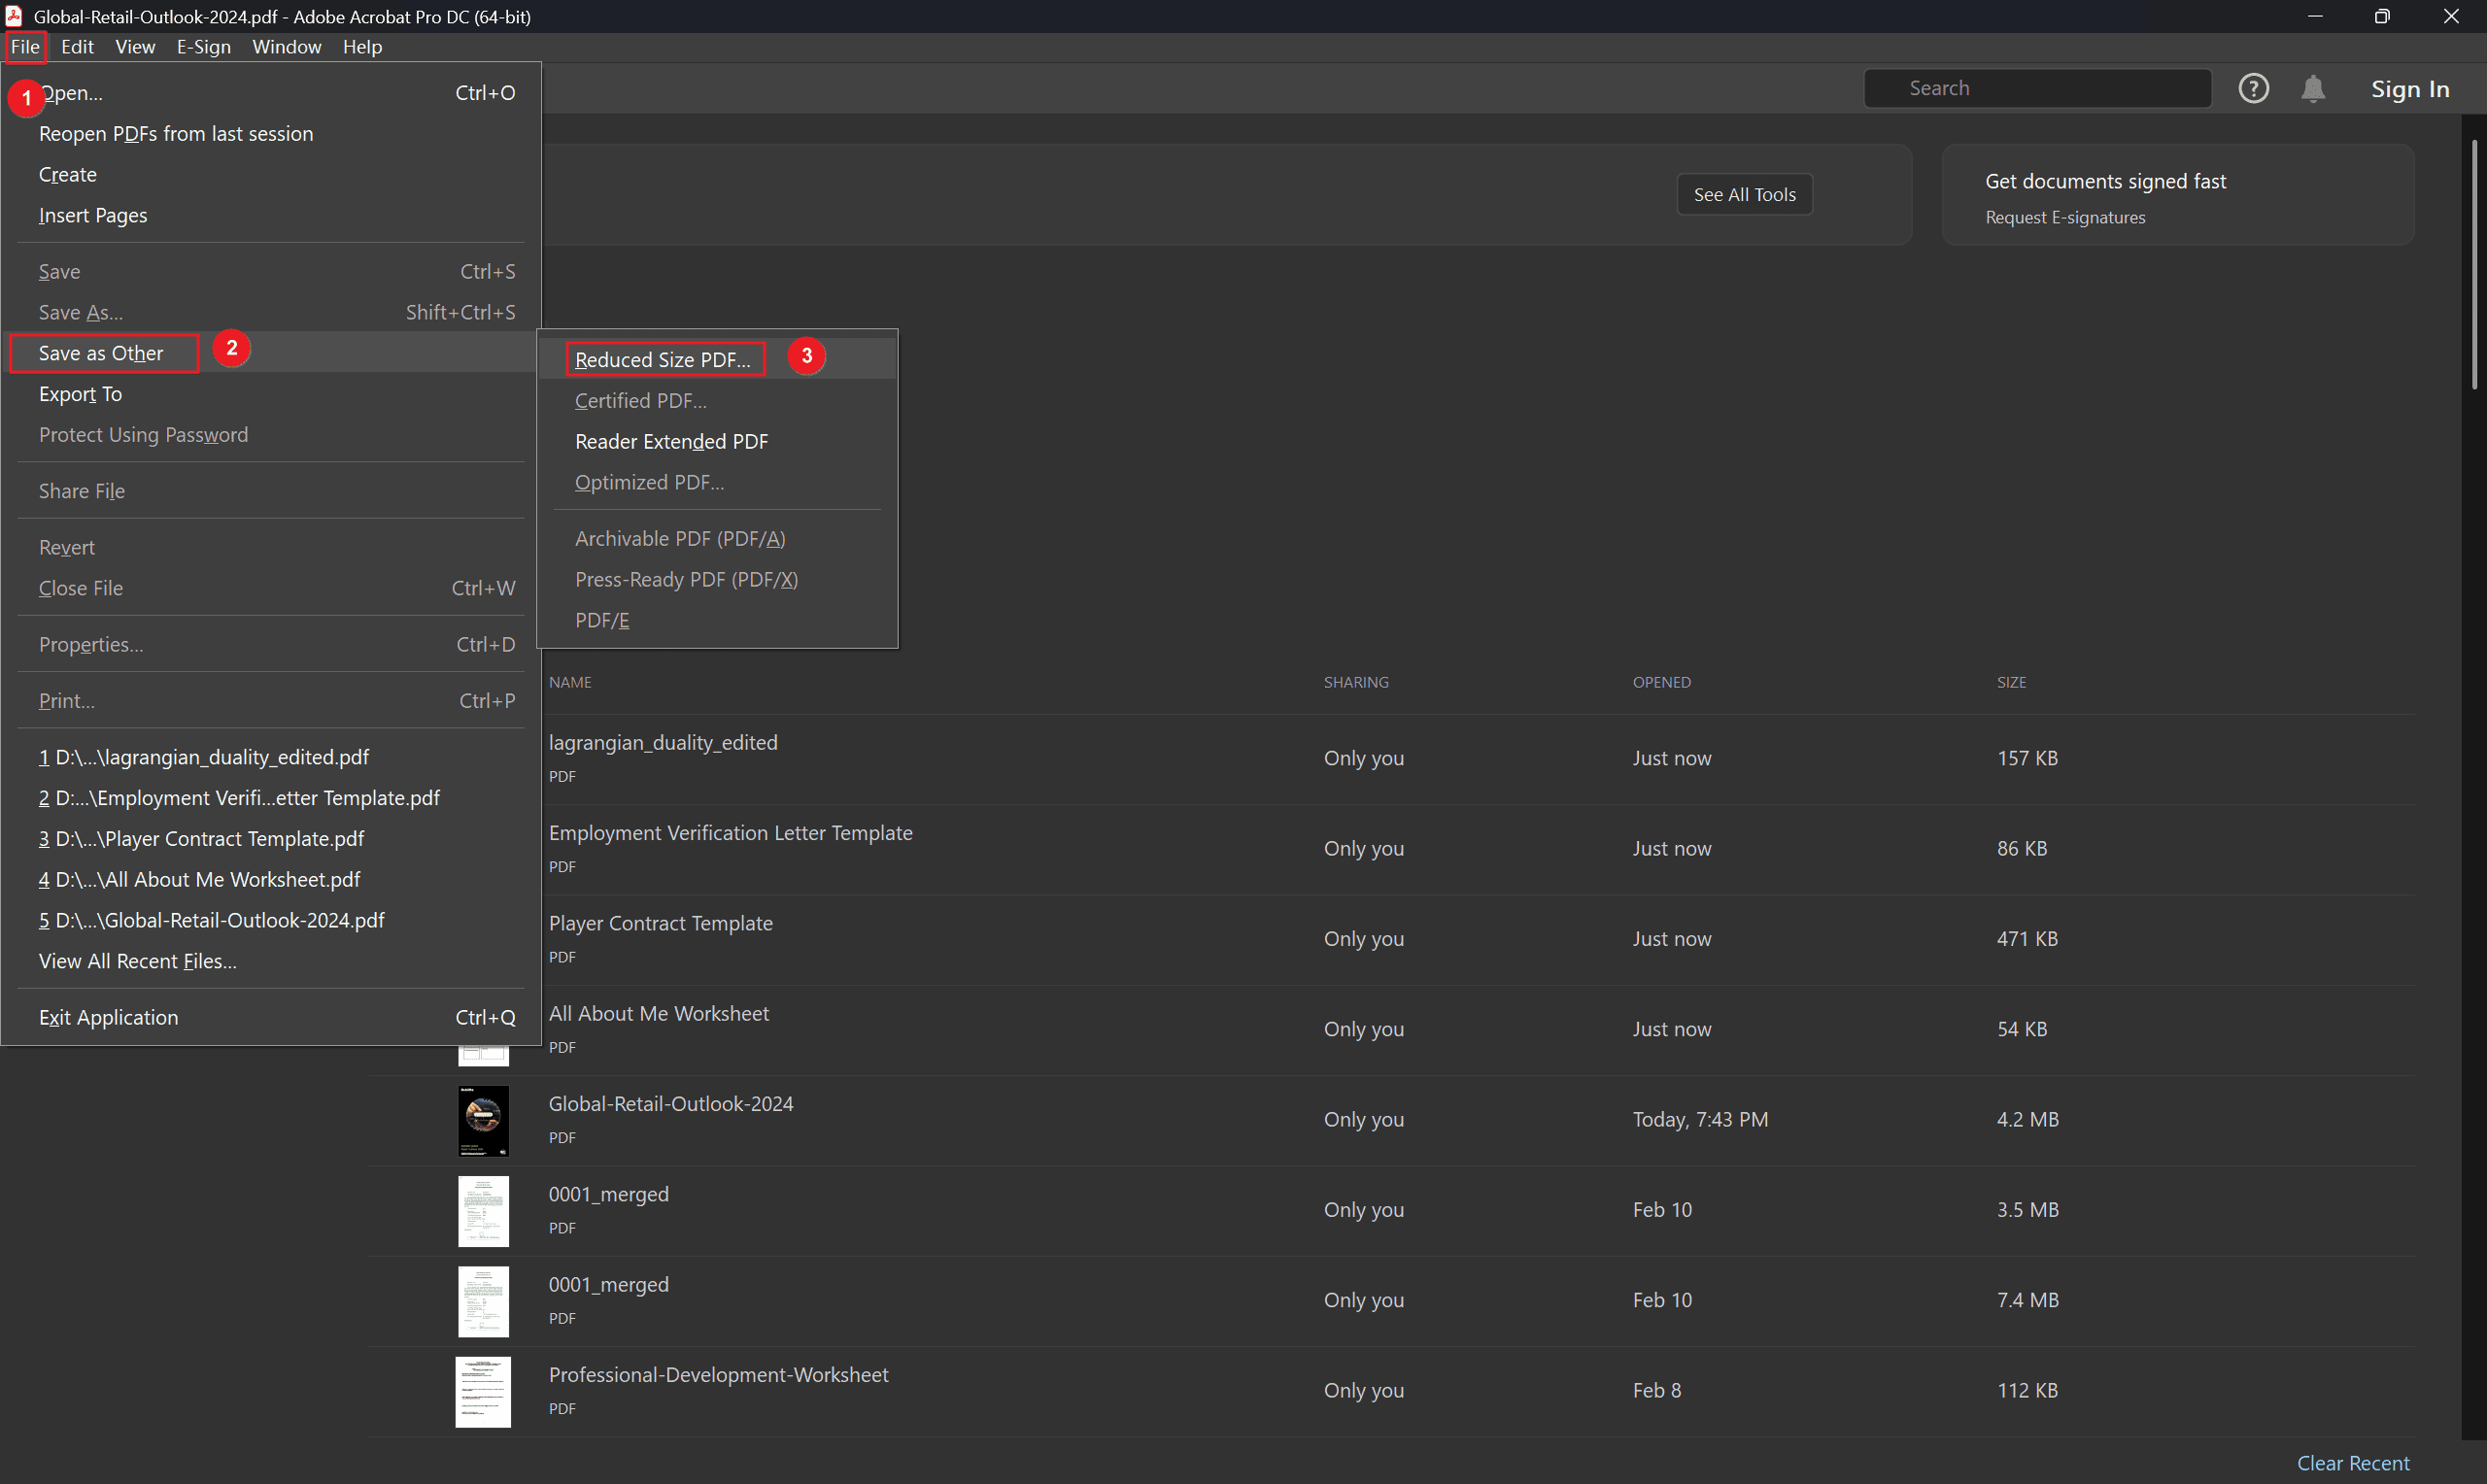
Task: Open recent file lagrangian_duality_edited.pdf from File menu
Action: 204,757
